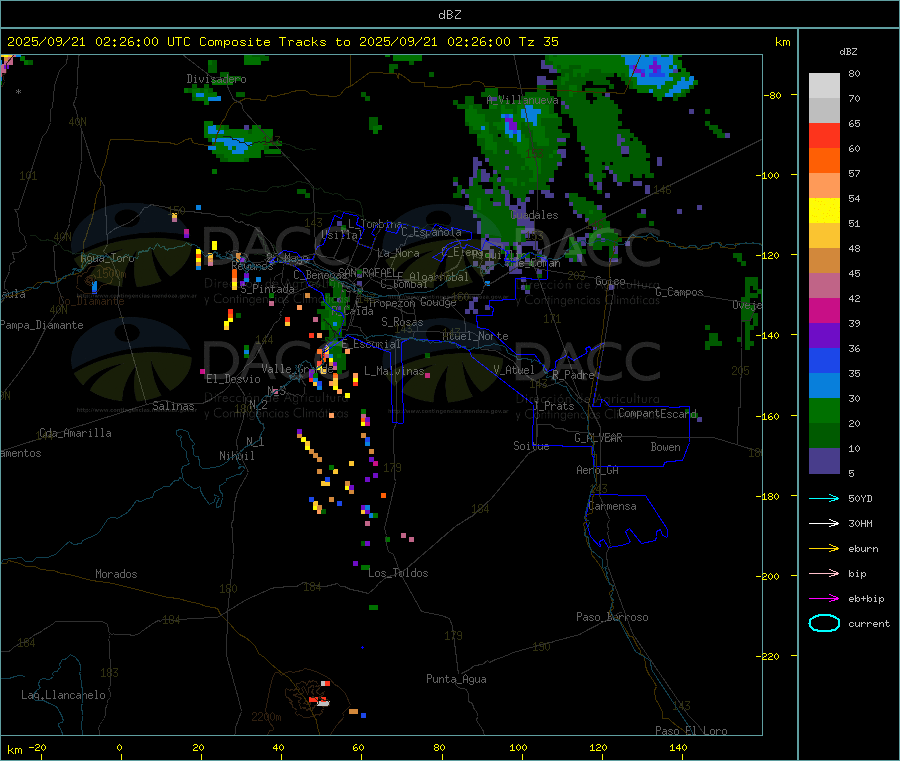Click the 'Morados' map label
The height and width of the screenshot is (761, 900).
click(116, 574)
